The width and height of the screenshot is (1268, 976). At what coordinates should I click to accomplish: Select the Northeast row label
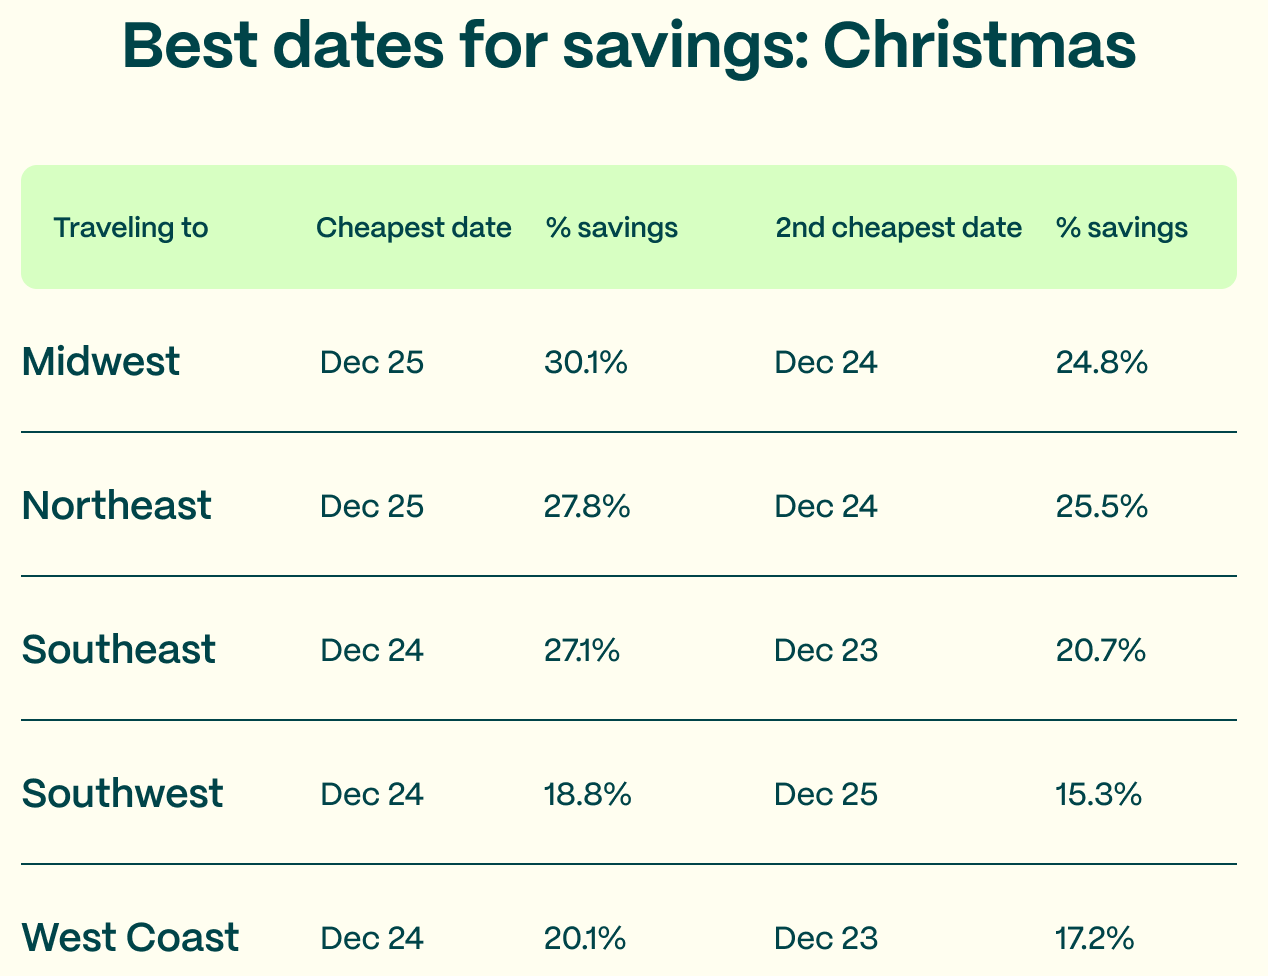coord(116,506)
